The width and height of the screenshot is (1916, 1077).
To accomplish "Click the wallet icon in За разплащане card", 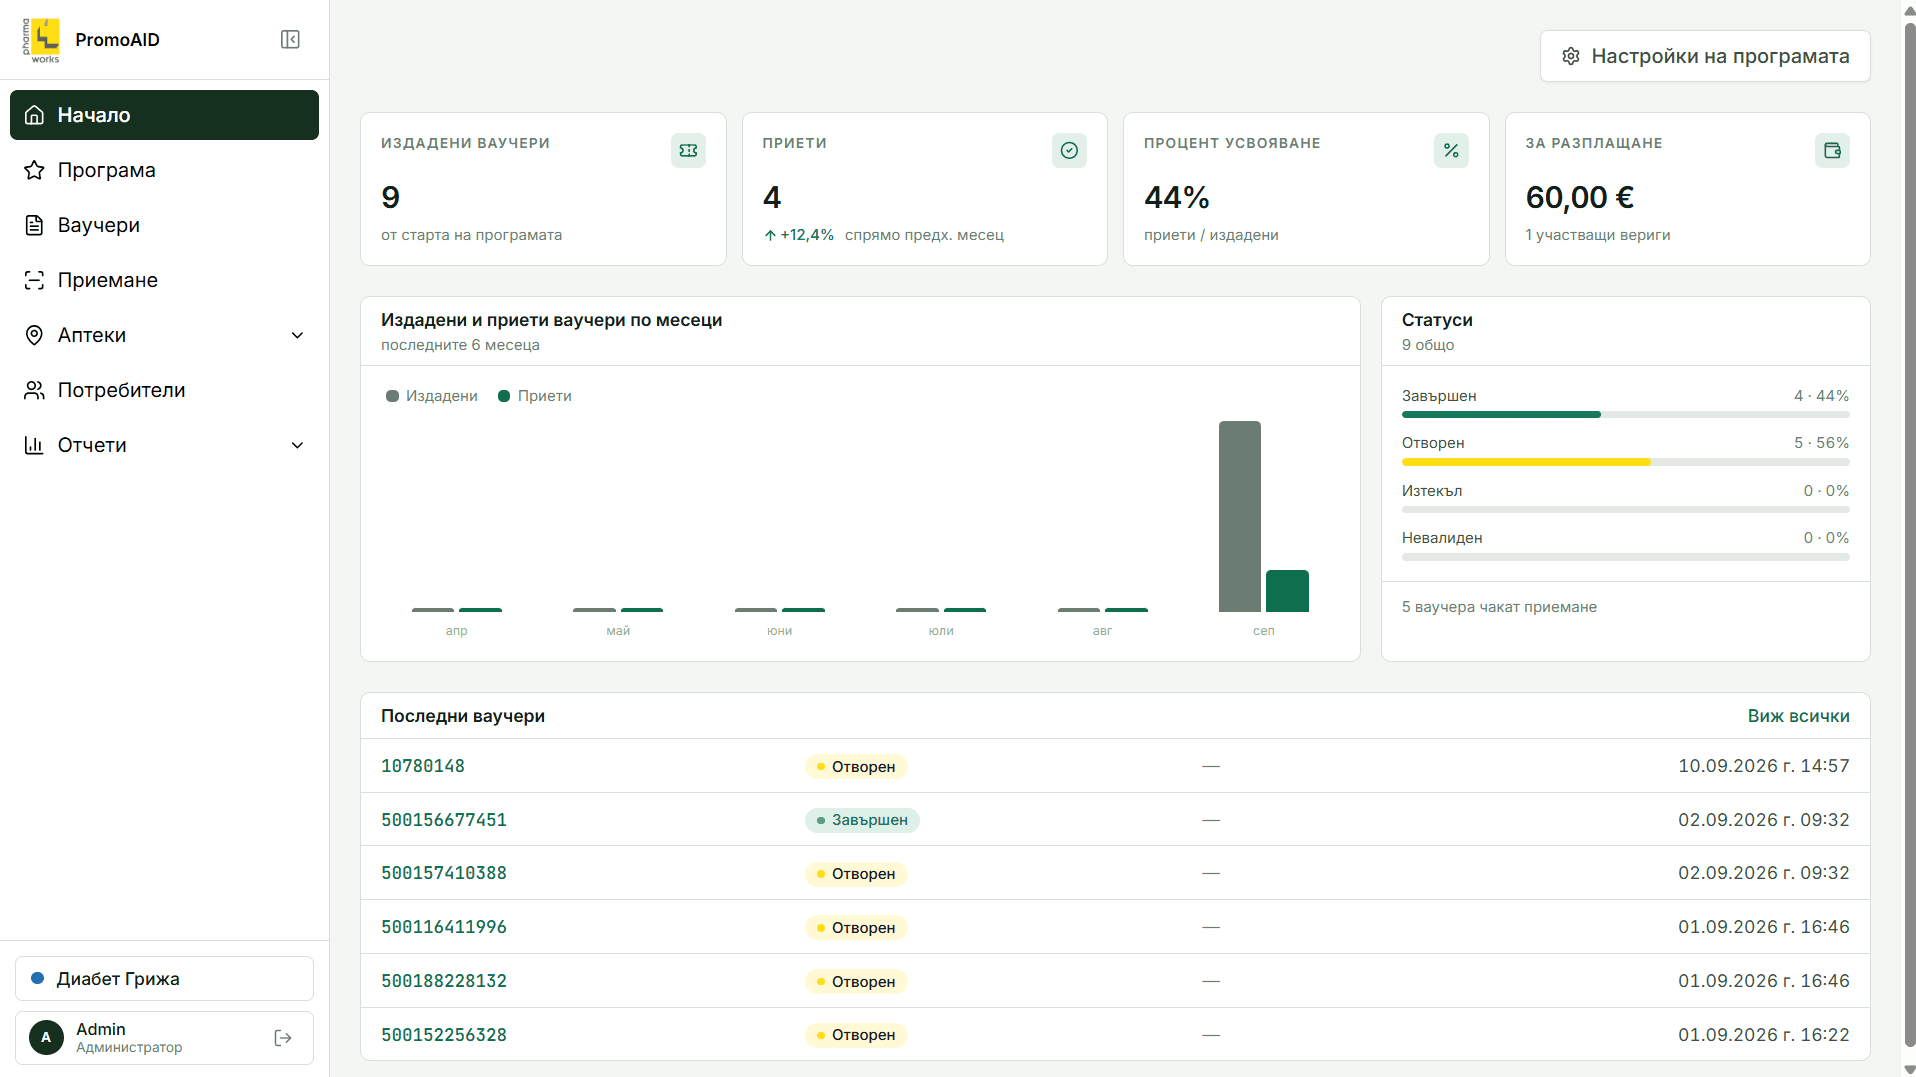I will [1832, 151].
